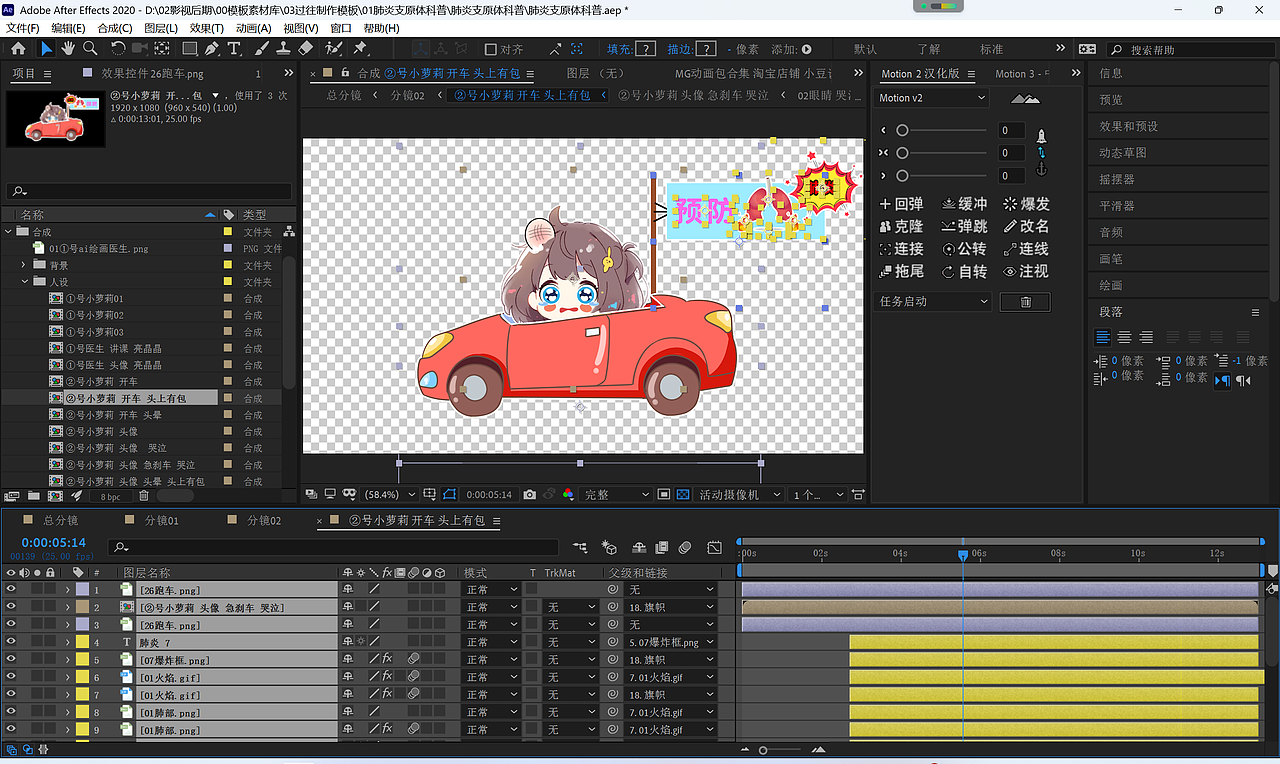Open the composition flowchart icon in the timeline

(580, 548)
